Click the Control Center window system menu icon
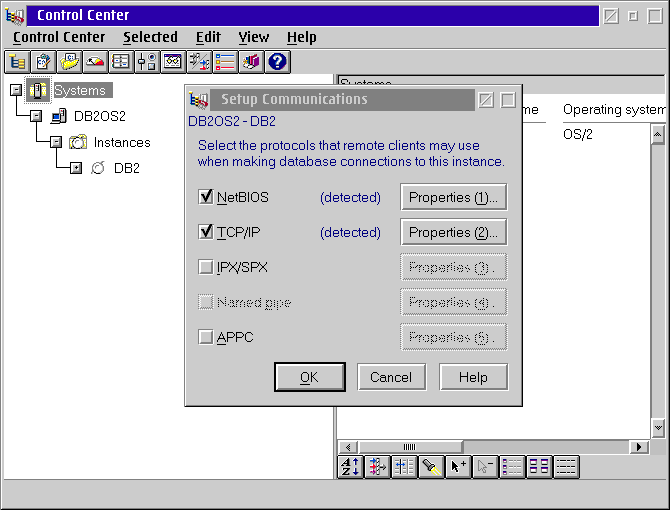This screenshot has height=510, width=670. click(x=15, y=15)
